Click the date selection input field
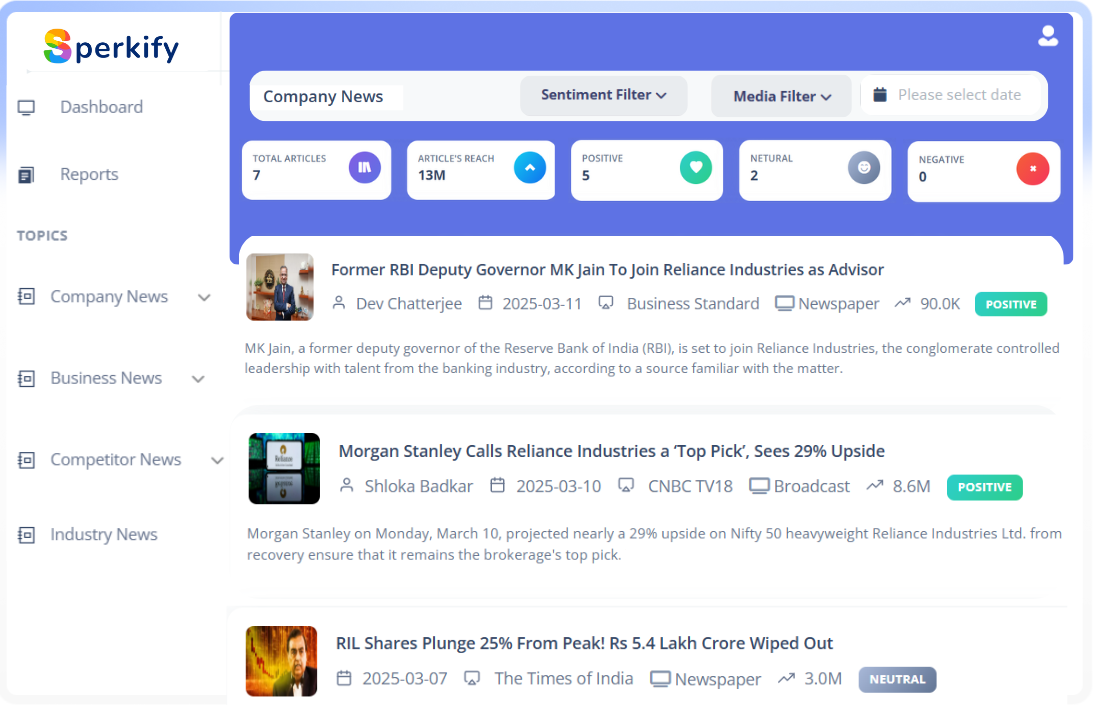This screenshot has height=705, width=1096. 958,95
